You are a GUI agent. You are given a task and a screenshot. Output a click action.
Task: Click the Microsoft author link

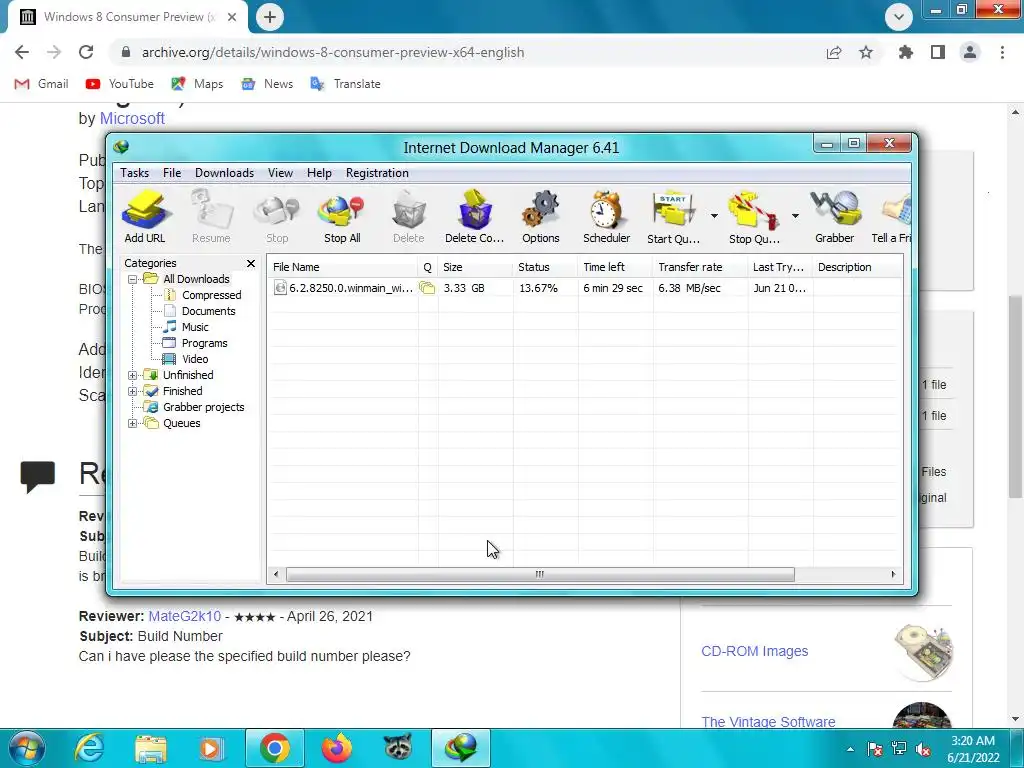click(x=132, y=118)
